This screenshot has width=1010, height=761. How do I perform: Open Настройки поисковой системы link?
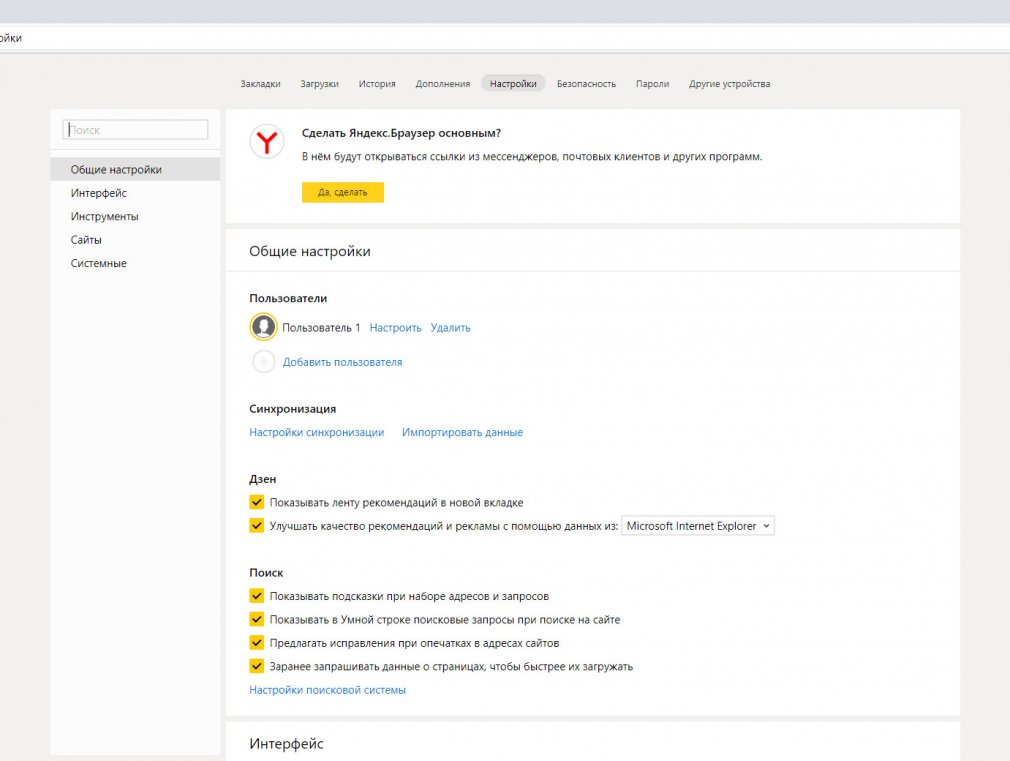[327, 689]
